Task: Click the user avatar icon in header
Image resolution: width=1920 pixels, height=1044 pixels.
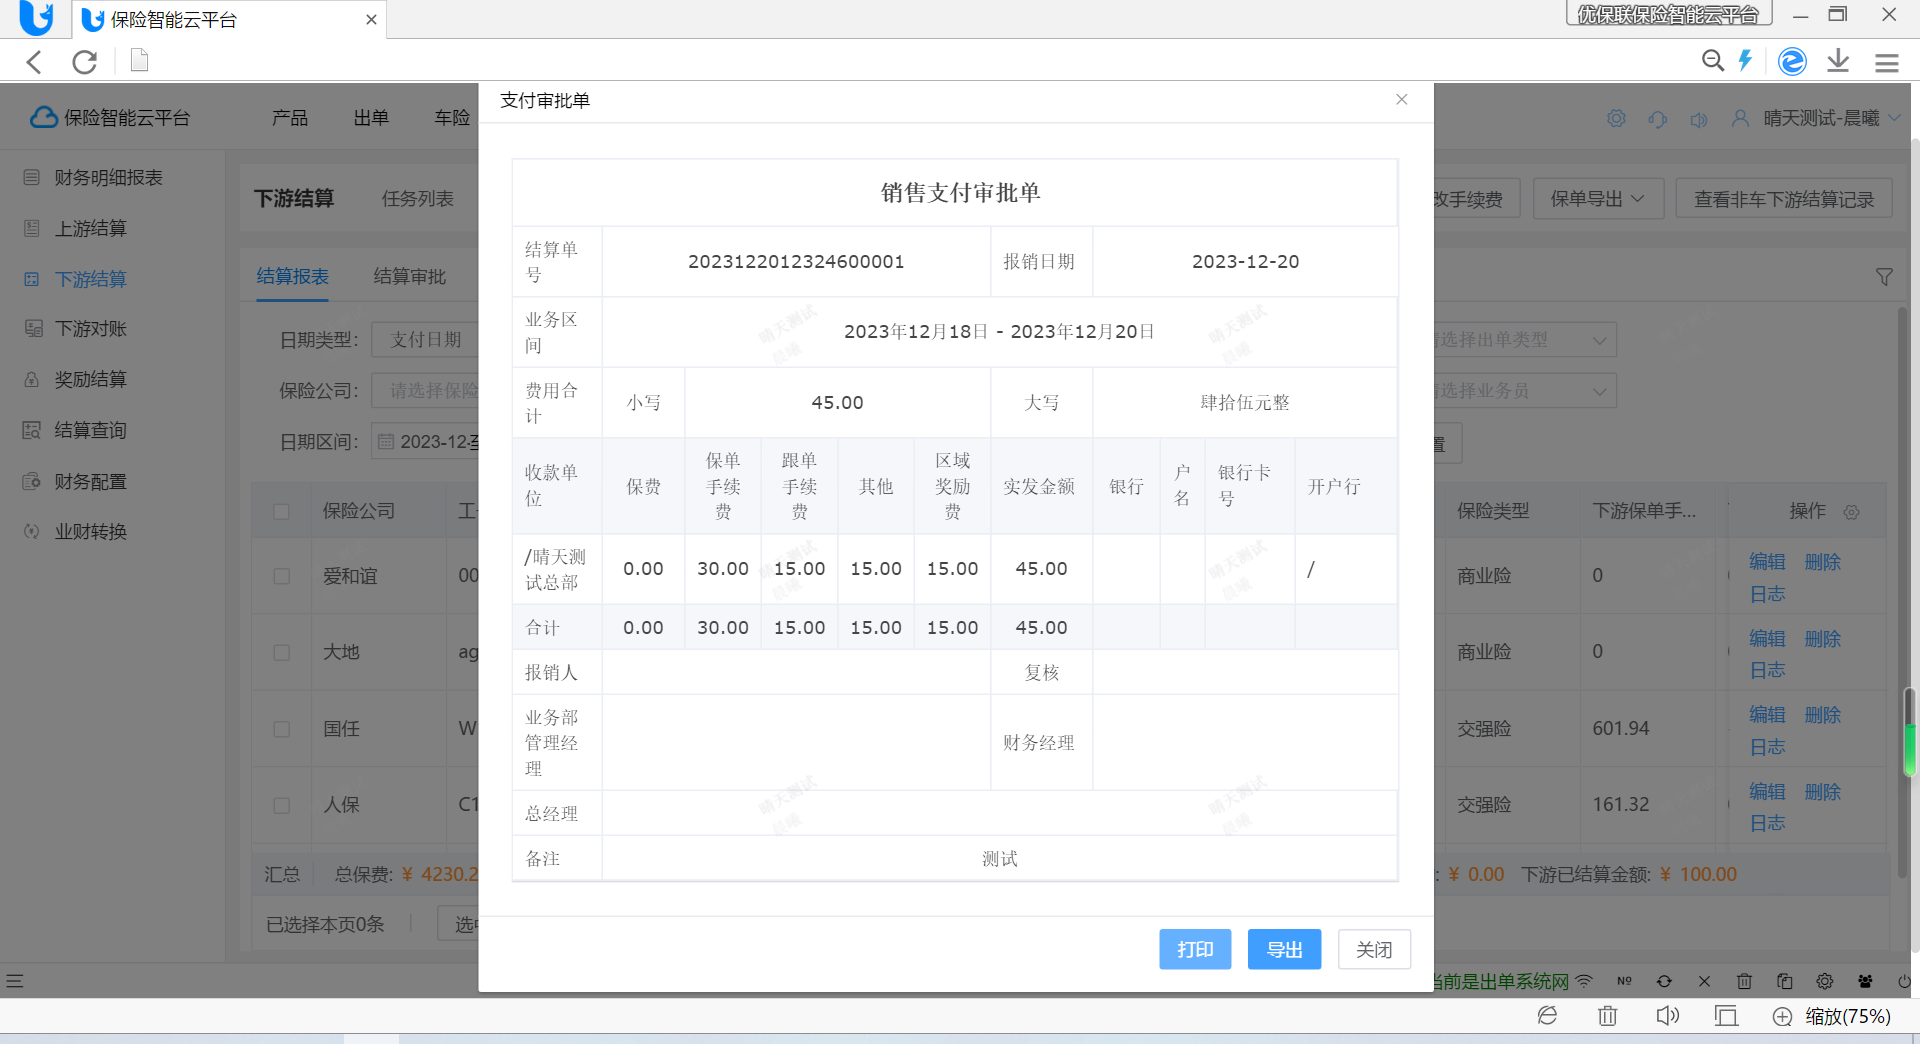Action: [1740, 118]
